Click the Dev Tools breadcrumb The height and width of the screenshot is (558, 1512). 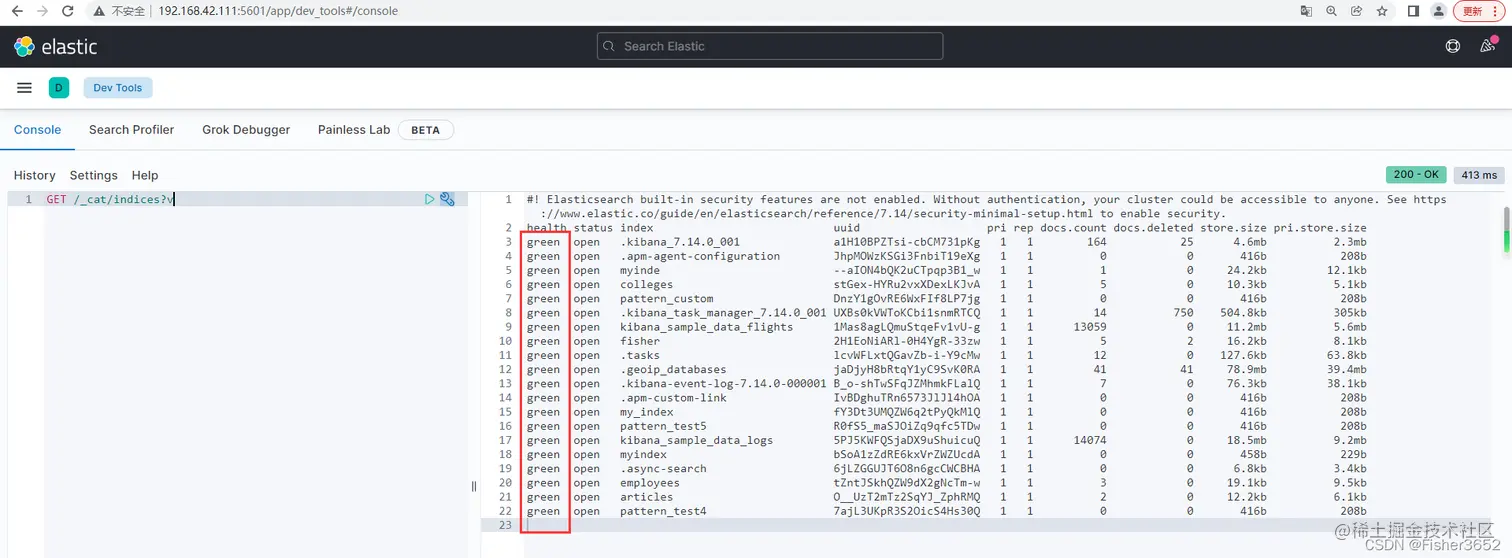click(118, 88)
